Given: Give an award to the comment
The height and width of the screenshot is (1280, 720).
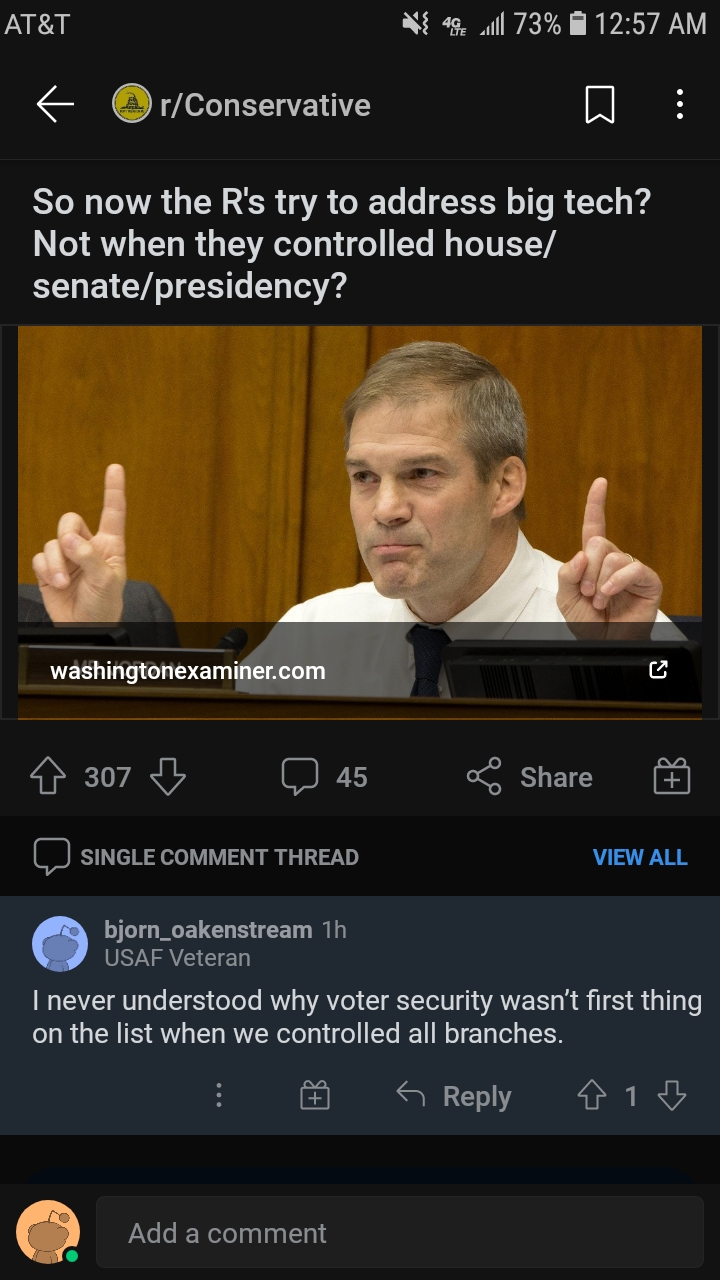Looking at the screenshot, I should 314,1096.
